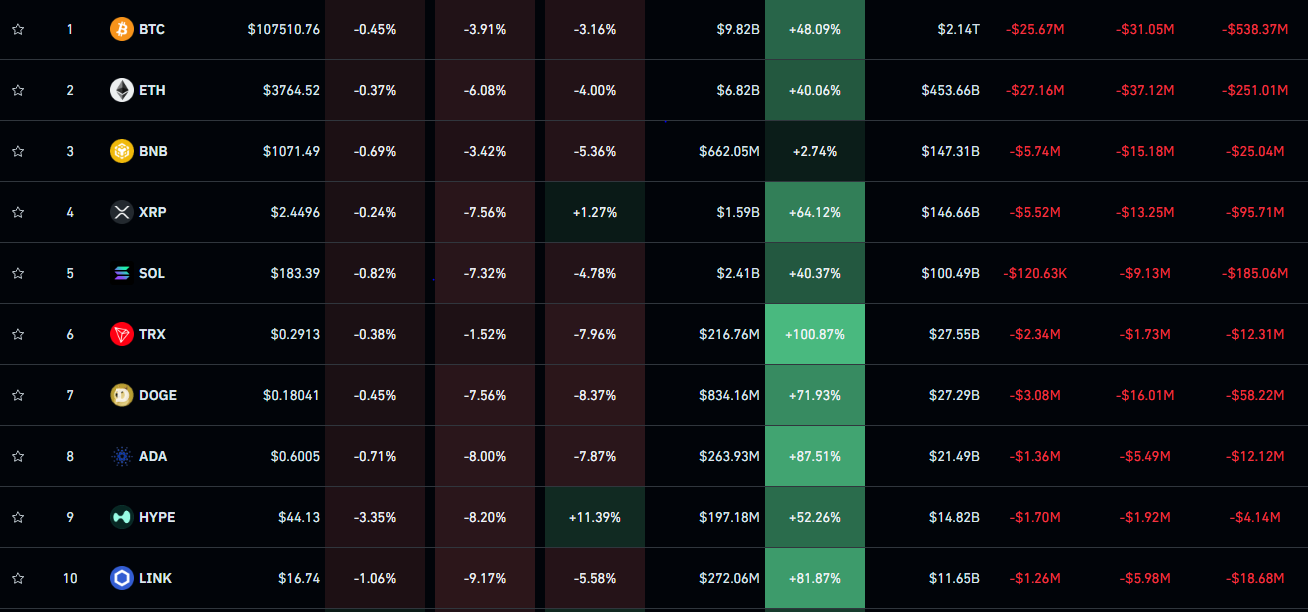Image resolution: width=1308 pixels, height=612 pixels.
Task: Click the Dogecoin logo
Action: pyautogui.click(x=121, y=395)
